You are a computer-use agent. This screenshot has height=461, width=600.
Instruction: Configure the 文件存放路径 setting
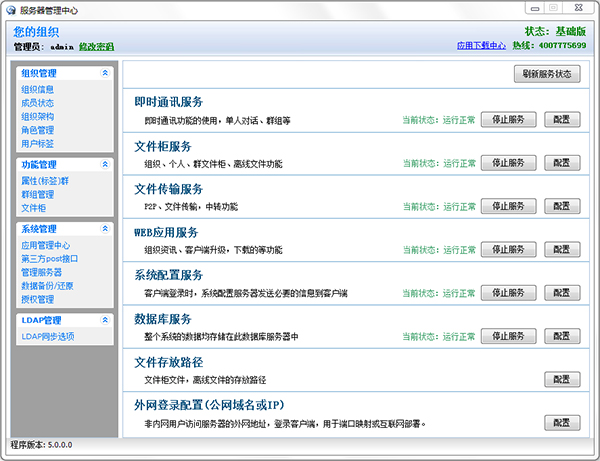562,379
